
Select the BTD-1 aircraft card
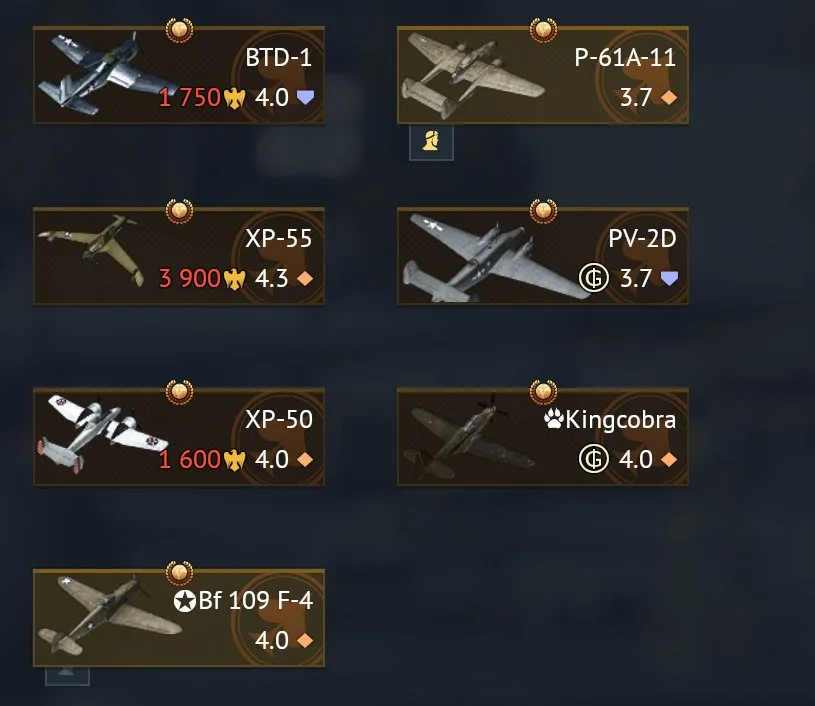(179, 75)
